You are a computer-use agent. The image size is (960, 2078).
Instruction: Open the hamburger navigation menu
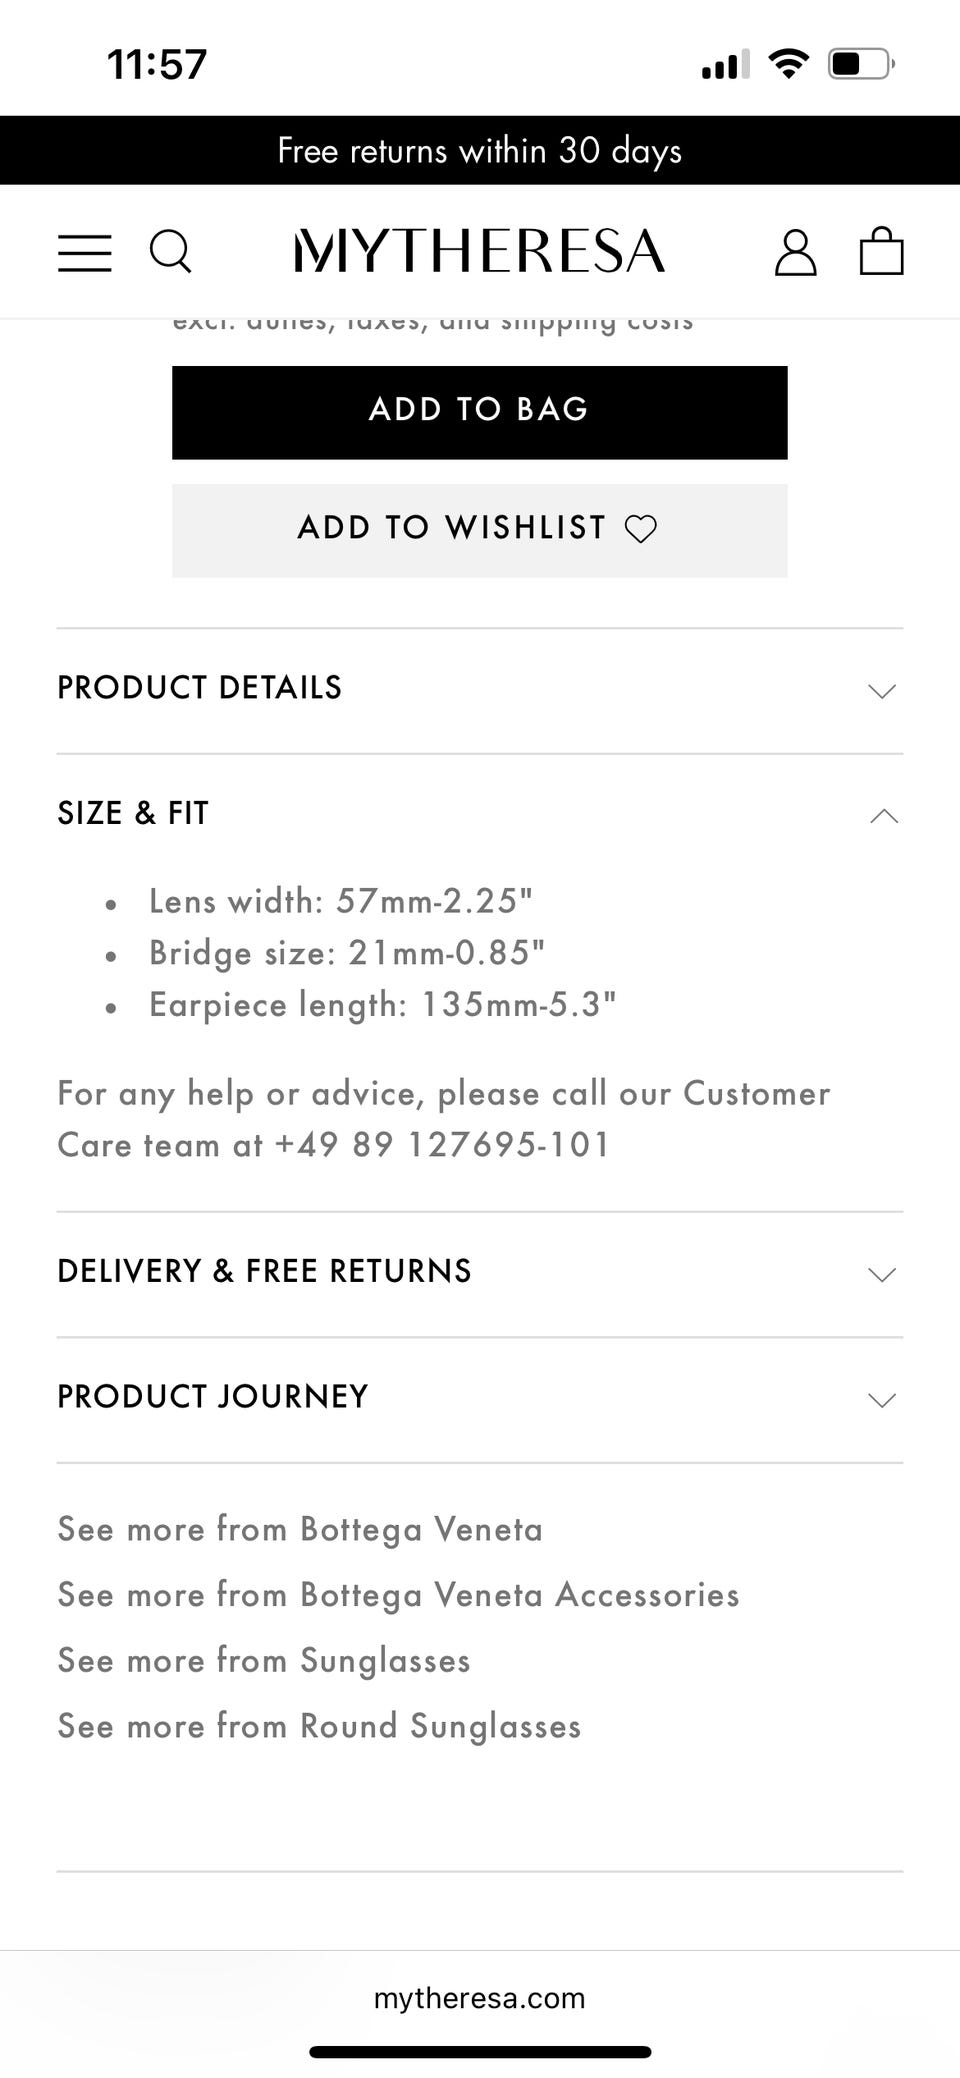click(85, 252)
